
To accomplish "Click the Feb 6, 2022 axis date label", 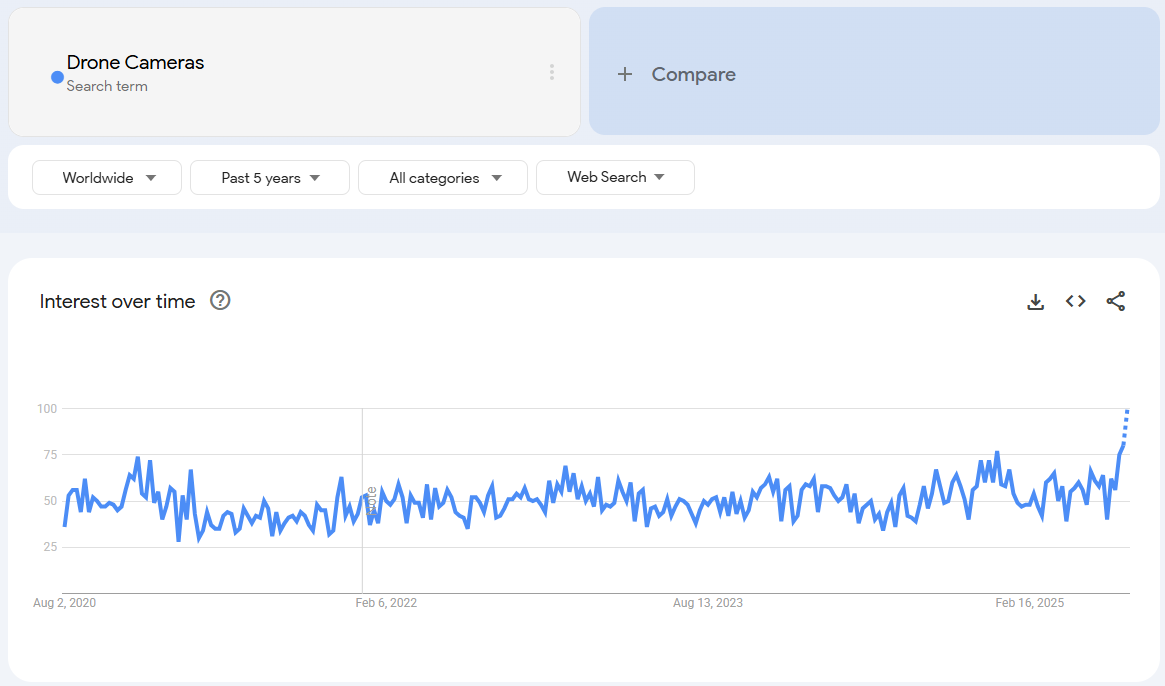I will coord(386,603).
